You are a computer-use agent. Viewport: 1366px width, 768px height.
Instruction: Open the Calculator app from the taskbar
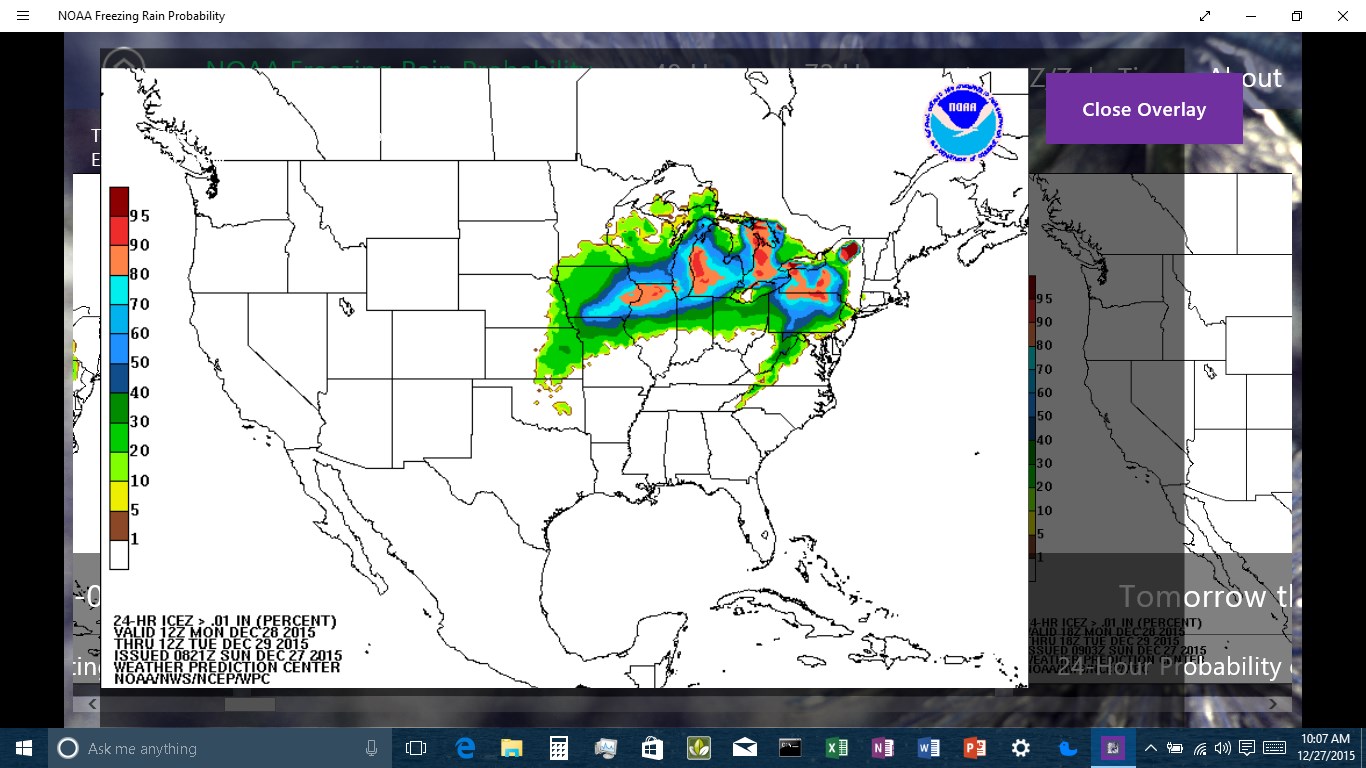click(558, 748)
